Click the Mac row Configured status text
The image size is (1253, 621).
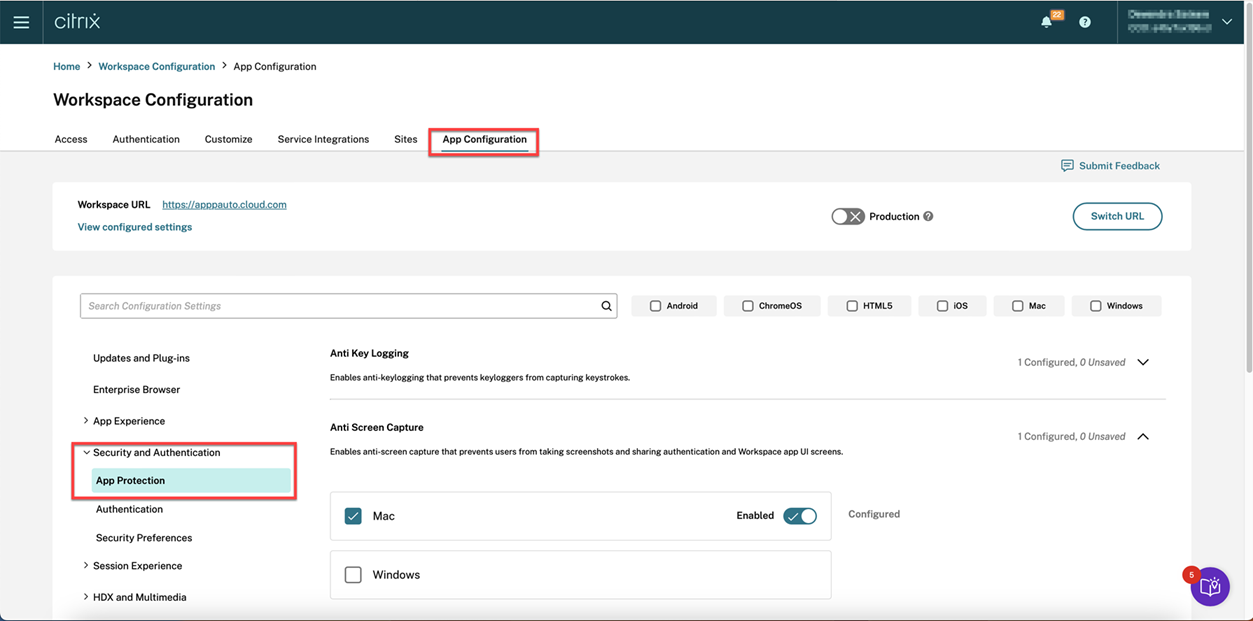click(x=874, y=514)
